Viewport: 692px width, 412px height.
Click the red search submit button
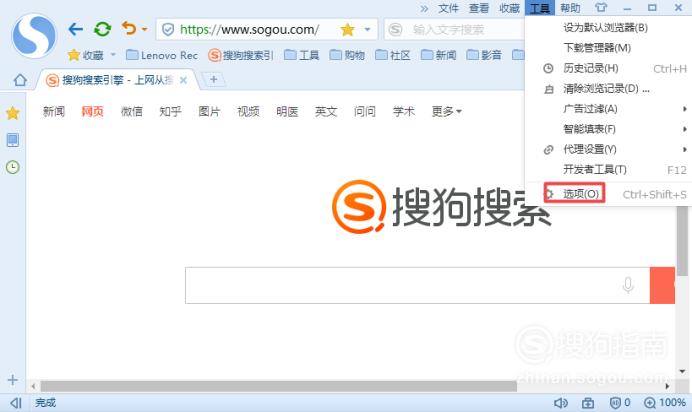click(662, 285)
